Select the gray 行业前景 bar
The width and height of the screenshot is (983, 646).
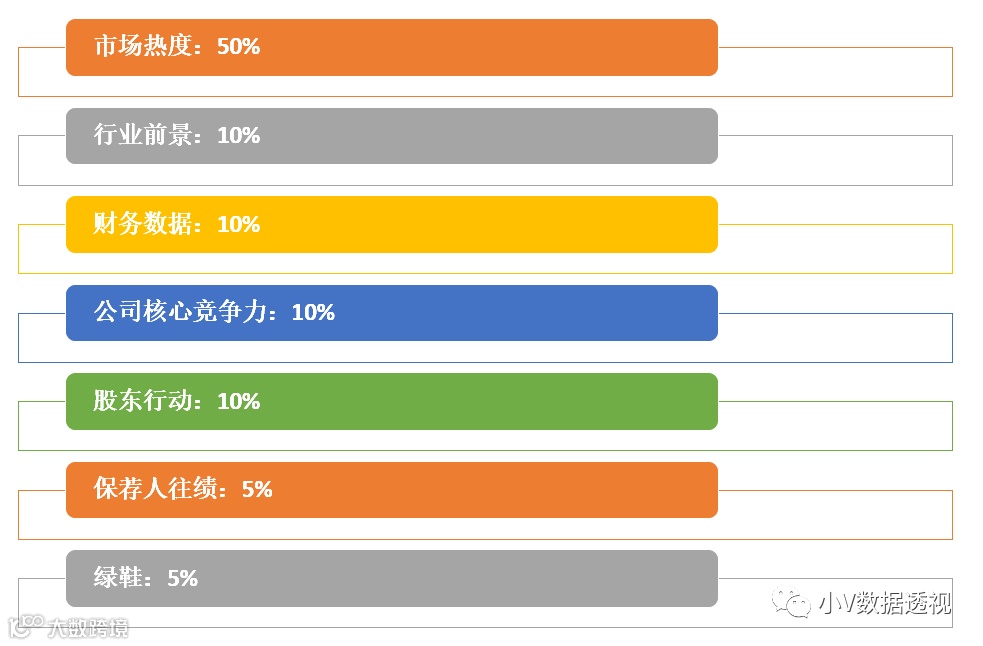[x=391, y=136]
